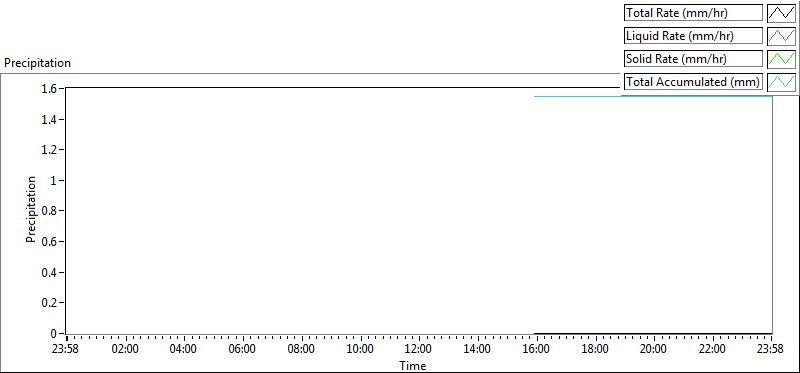Click the Liquid Rate red plot sample icon
The height and width of the screenshot is (373, 800).
(782, 36)
